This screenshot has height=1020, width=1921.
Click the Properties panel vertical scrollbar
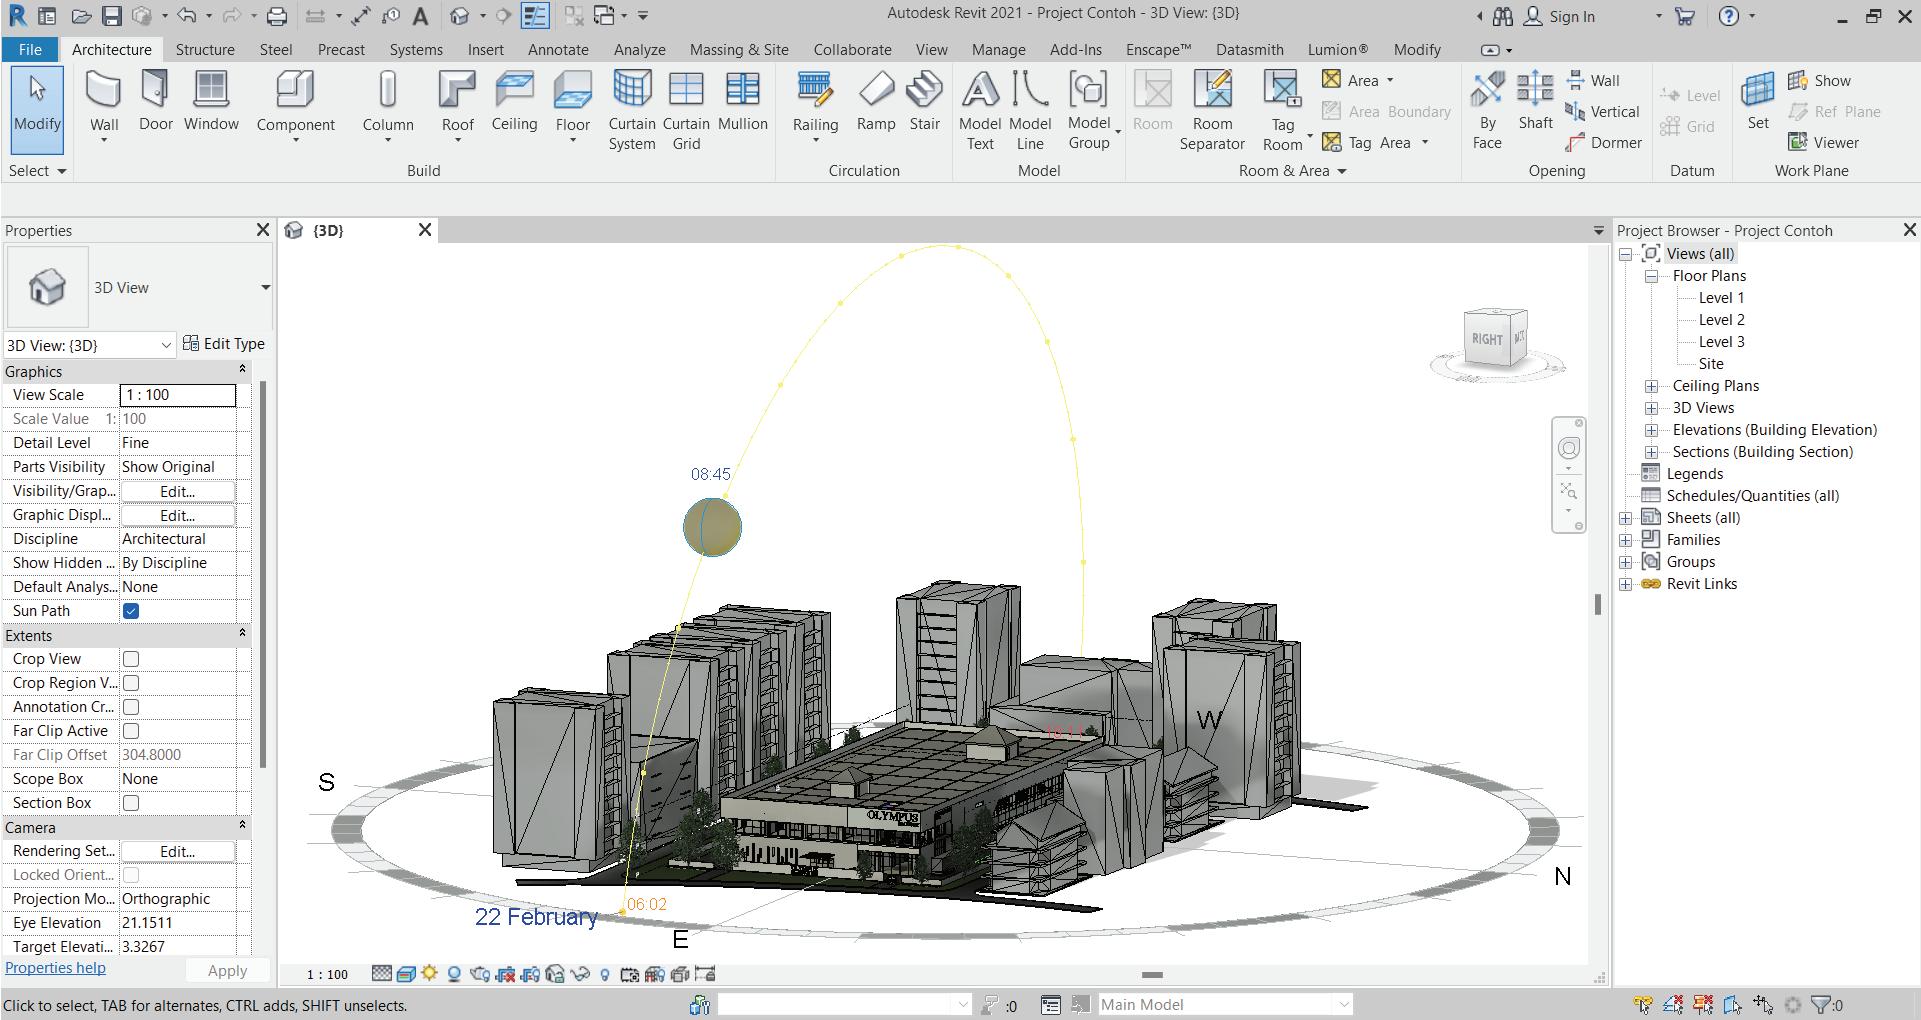click(x=262, y=574)
